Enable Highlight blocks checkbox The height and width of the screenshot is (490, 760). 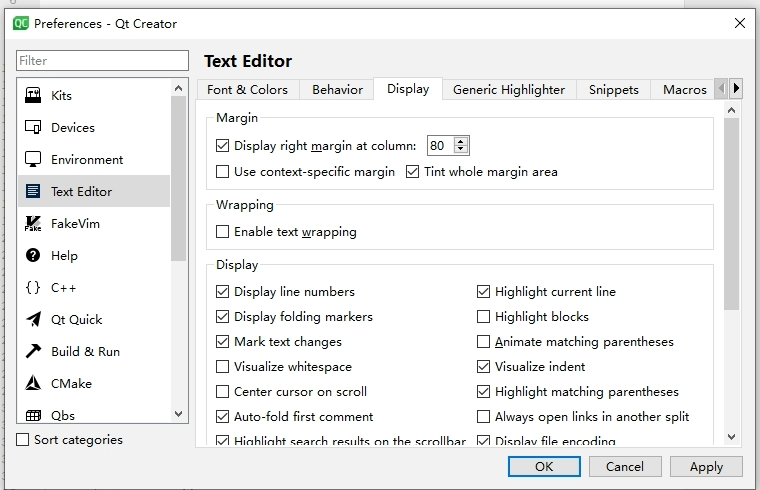point(483,316)
